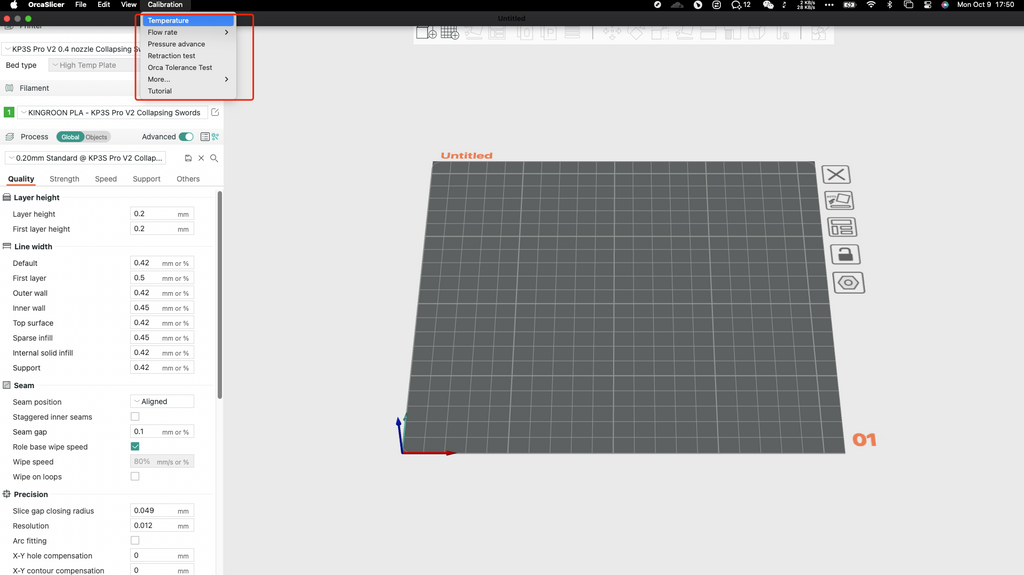Uncheck Role base wipe speed

tap(135, 447)
